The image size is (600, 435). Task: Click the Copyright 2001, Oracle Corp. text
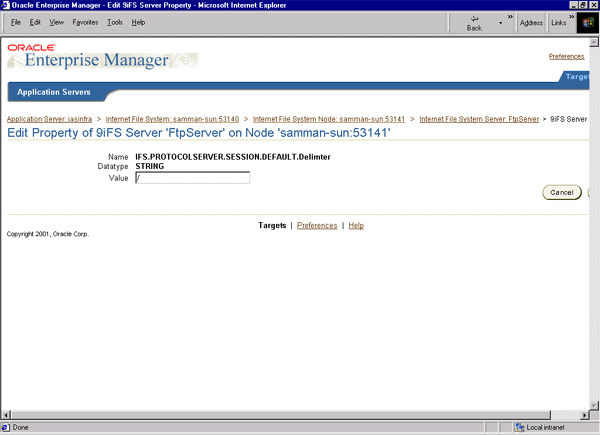(x=48, y=234)
